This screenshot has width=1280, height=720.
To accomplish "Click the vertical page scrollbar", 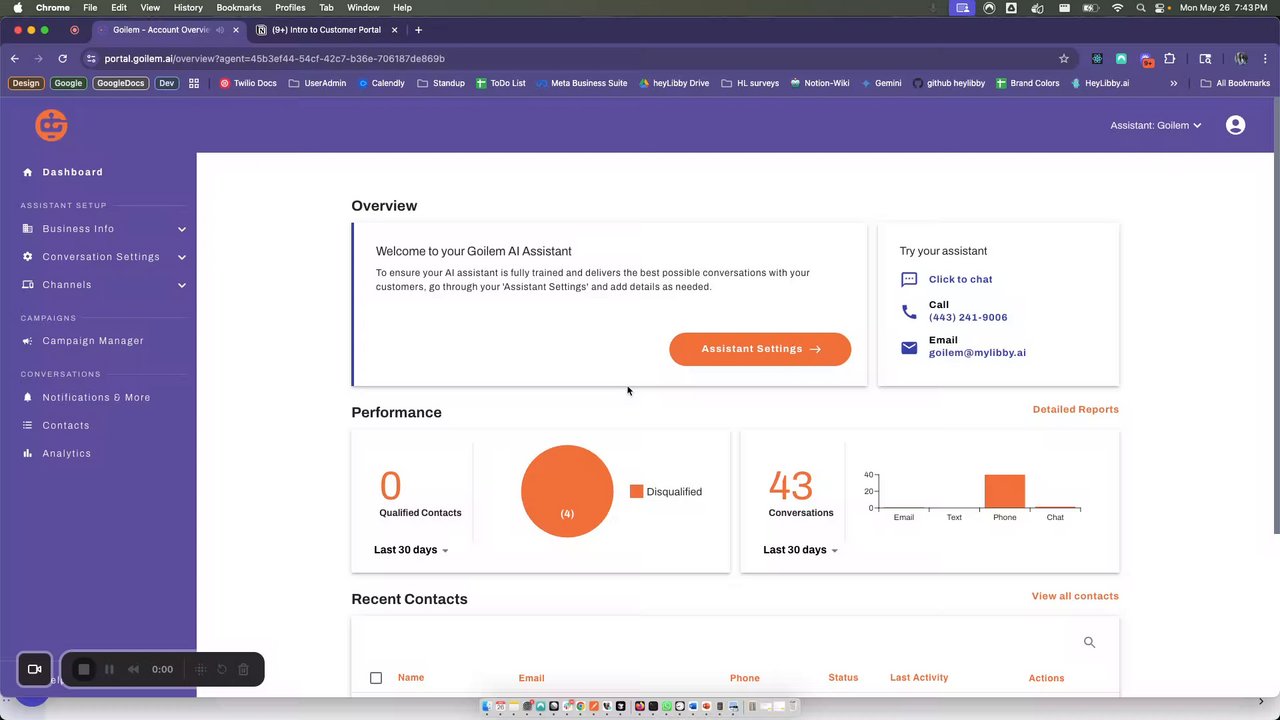I will (x=1276, y=318).
